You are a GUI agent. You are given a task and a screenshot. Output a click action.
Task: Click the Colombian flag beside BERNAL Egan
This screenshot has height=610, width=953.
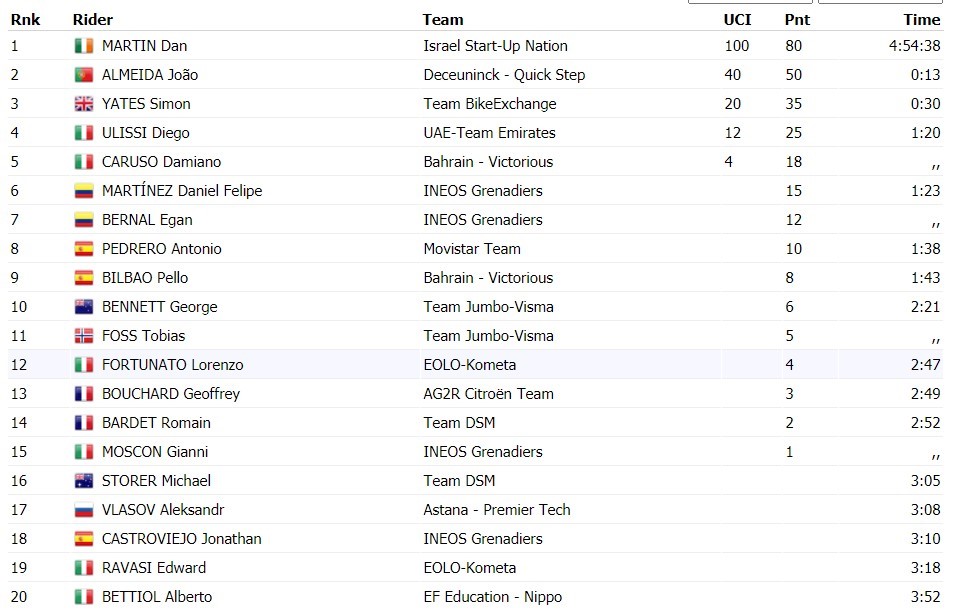[x=84, y=220]
